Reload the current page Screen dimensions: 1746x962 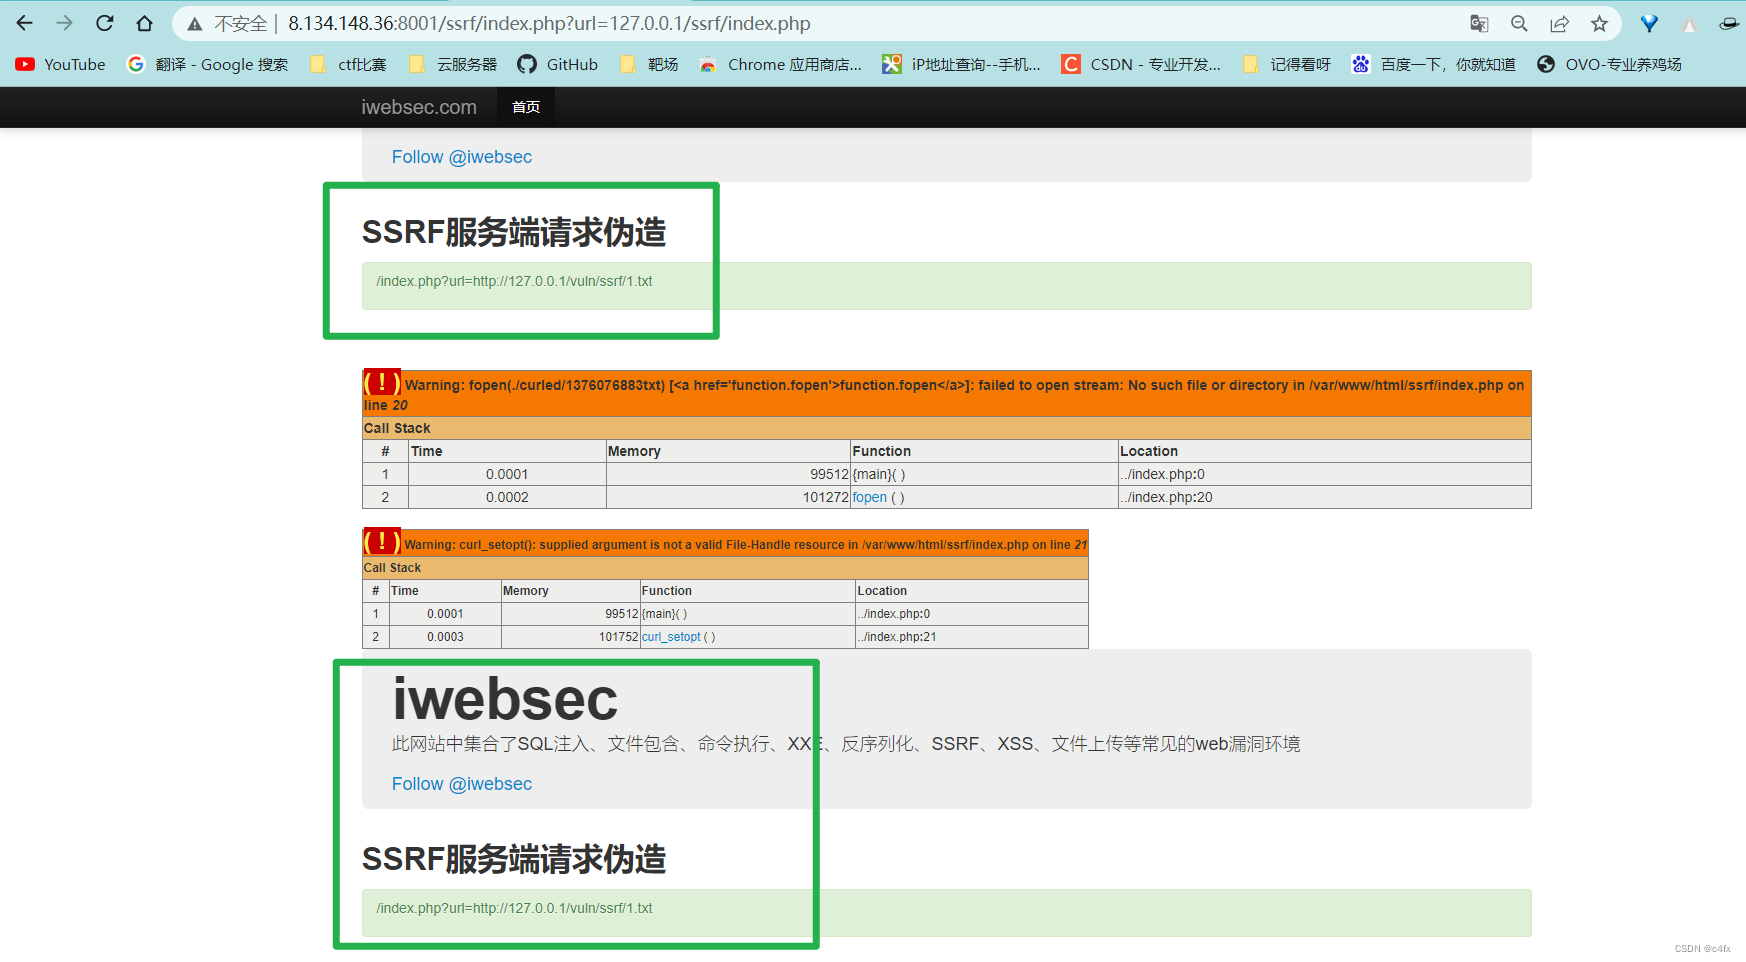[x=105, y=23]
